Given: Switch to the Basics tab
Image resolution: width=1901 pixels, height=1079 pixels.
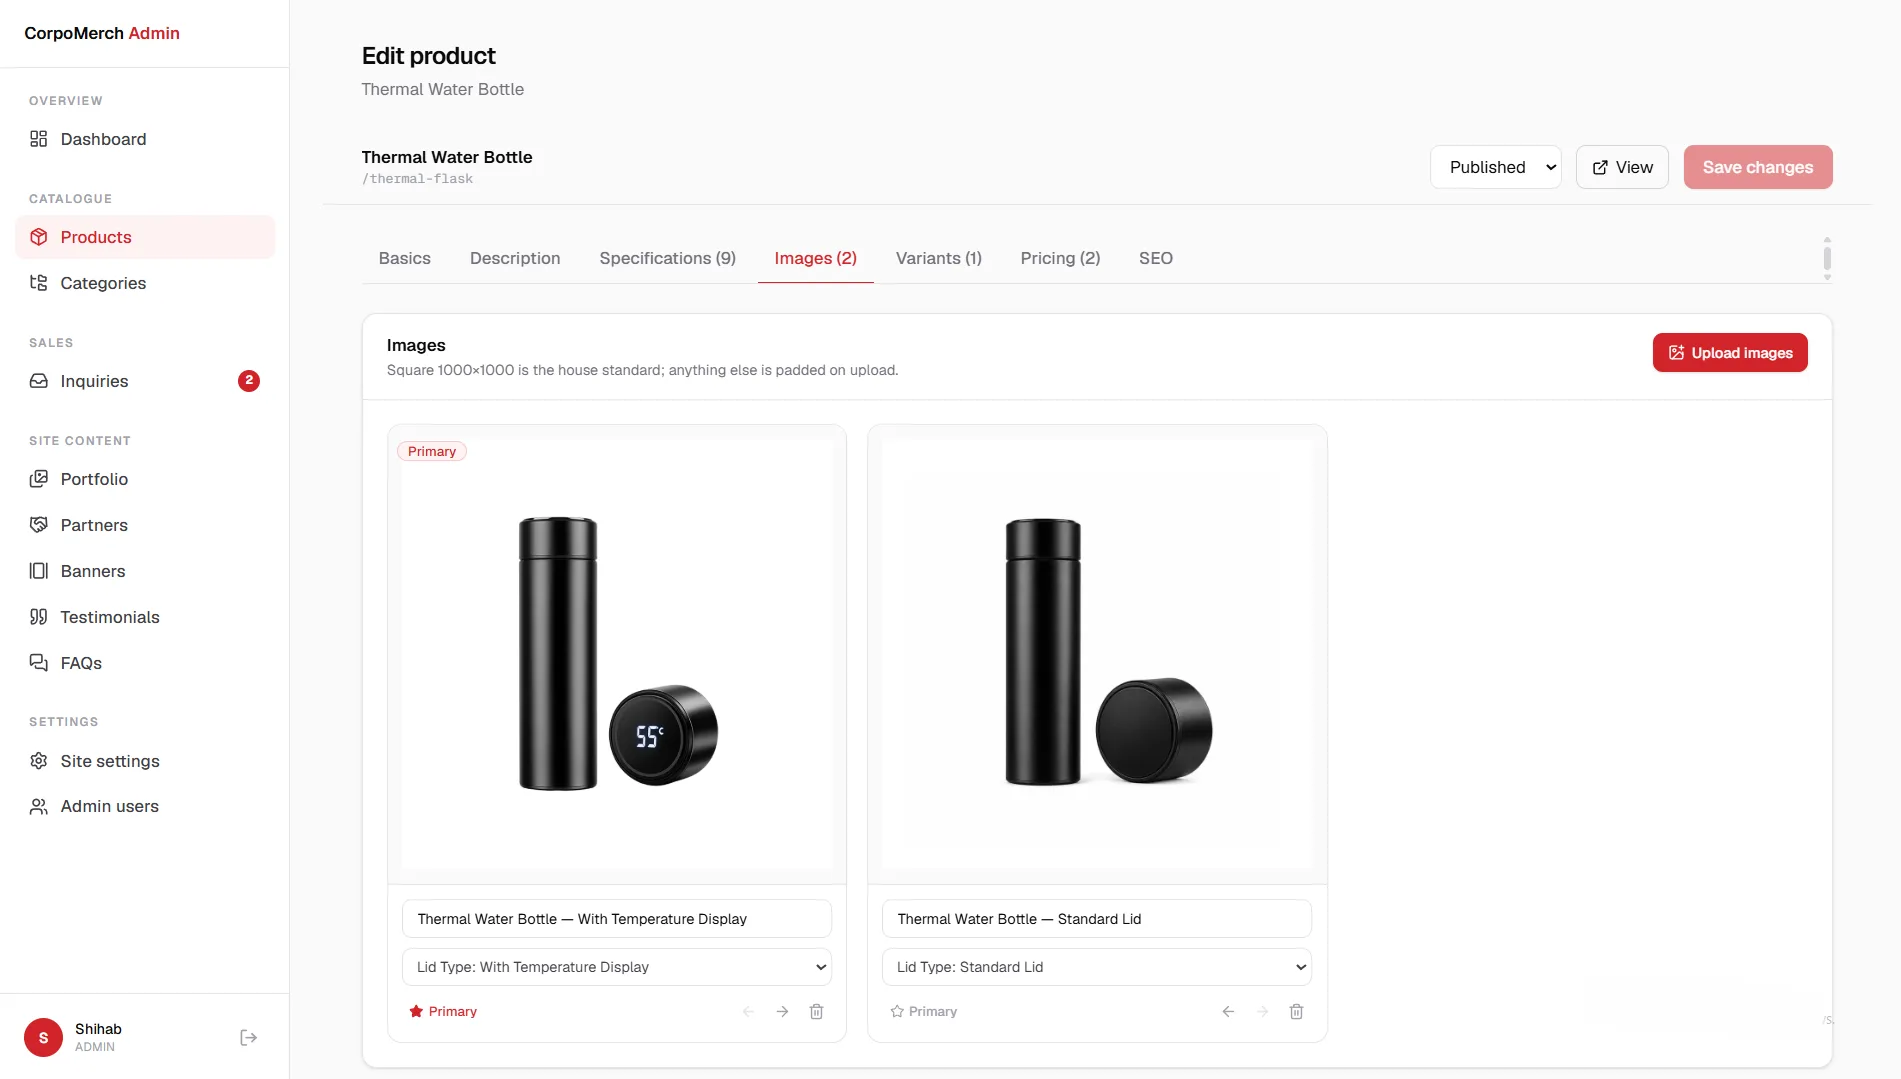Looking at the screenshot, I should point(404,258).
